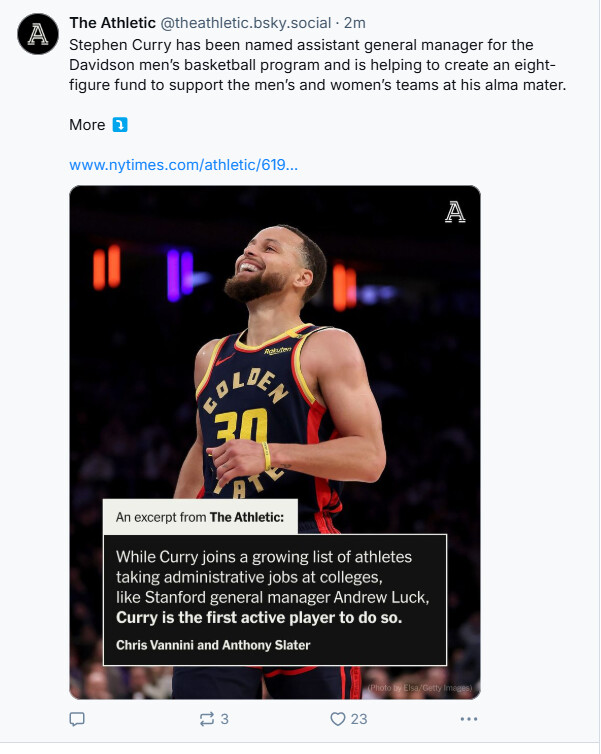
Task: Click the word More in the post
Action: click(x=87, y=125)
